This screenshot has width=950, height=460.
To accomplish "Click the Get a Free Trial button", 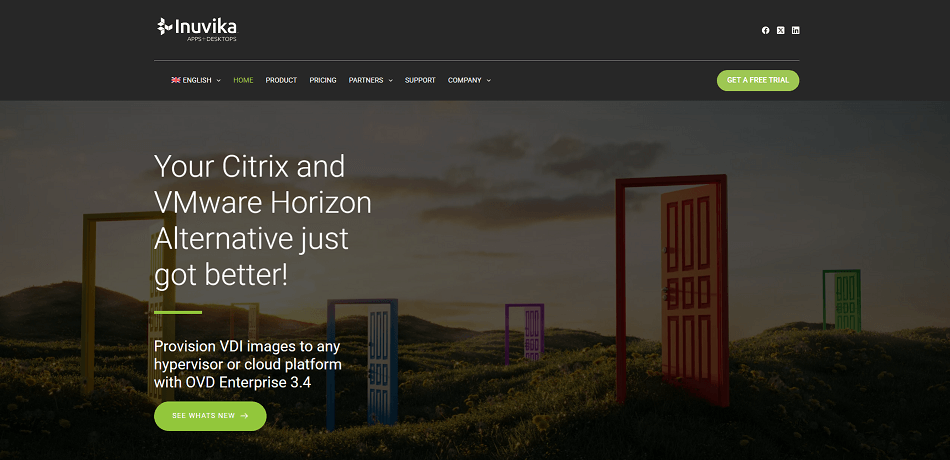I will pos(758,81).
